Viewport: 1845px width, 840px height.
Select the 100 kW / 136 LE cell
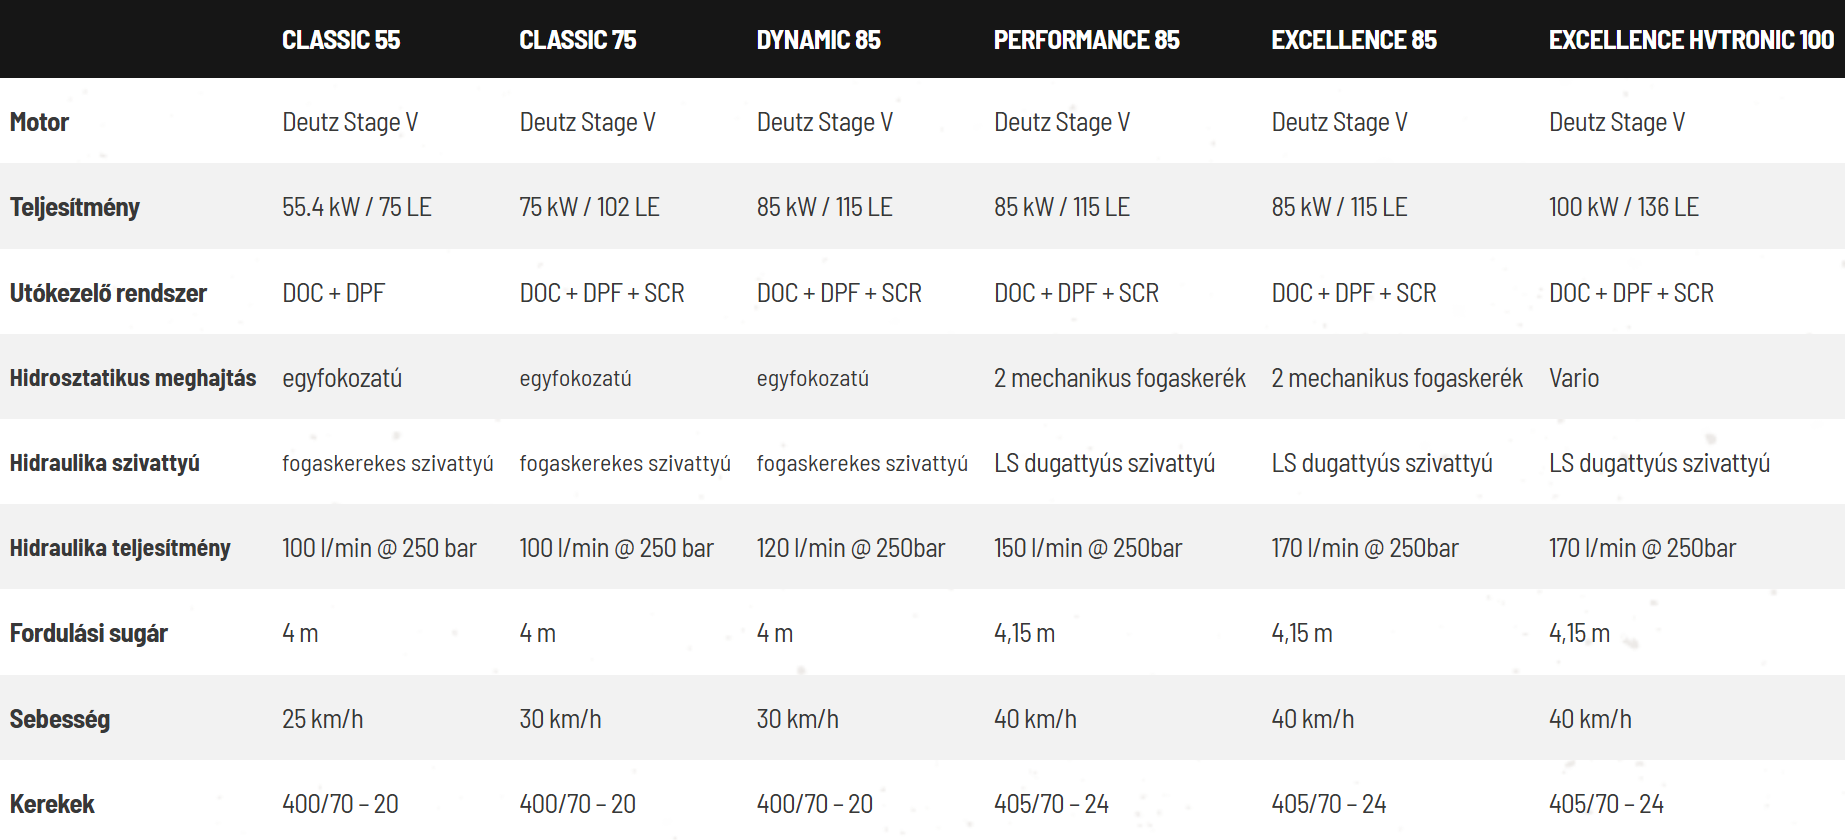(x=1624, y=208)
